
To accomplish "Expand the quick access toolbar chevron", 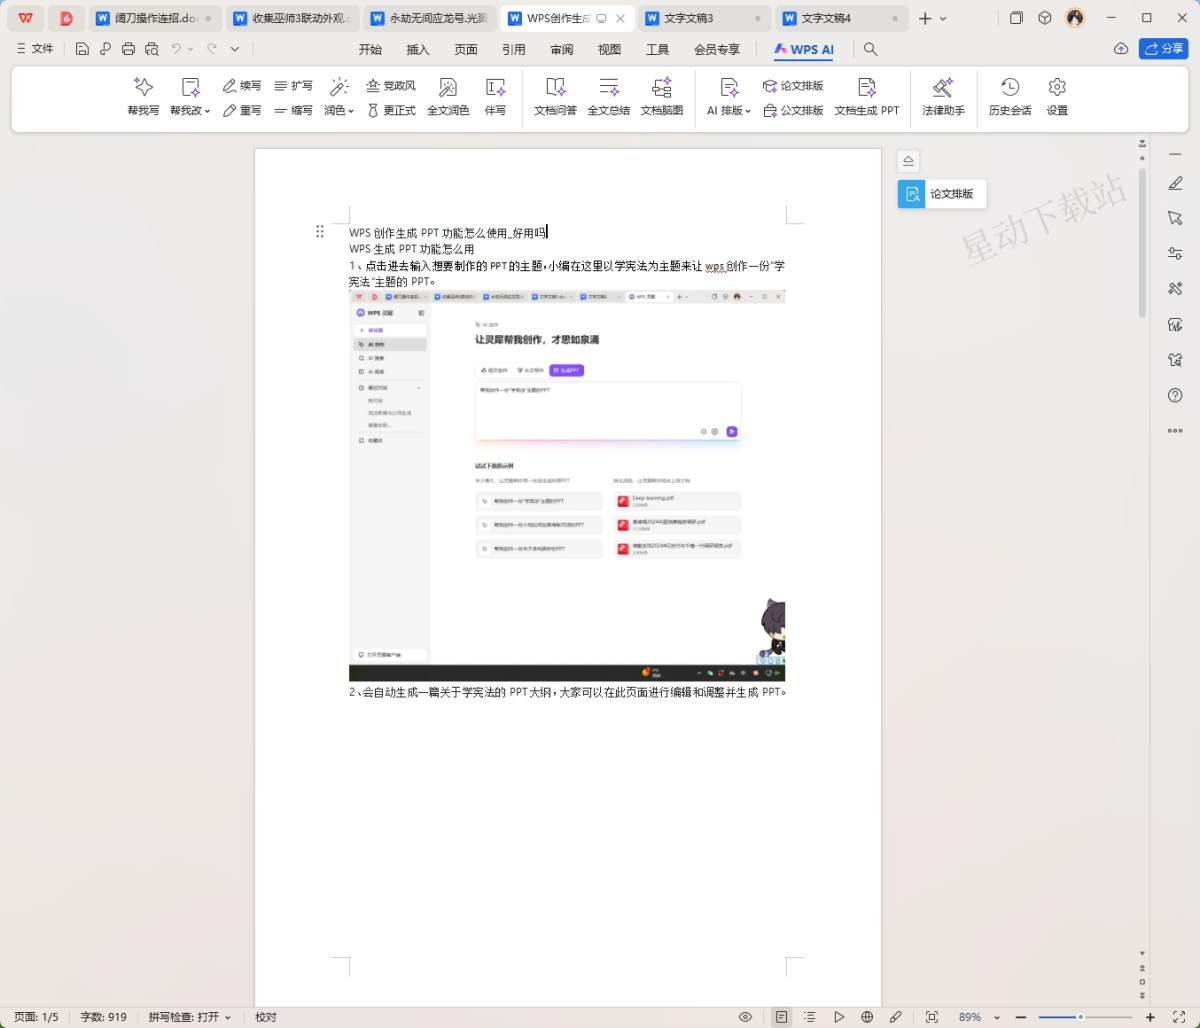I will point(235,49).
